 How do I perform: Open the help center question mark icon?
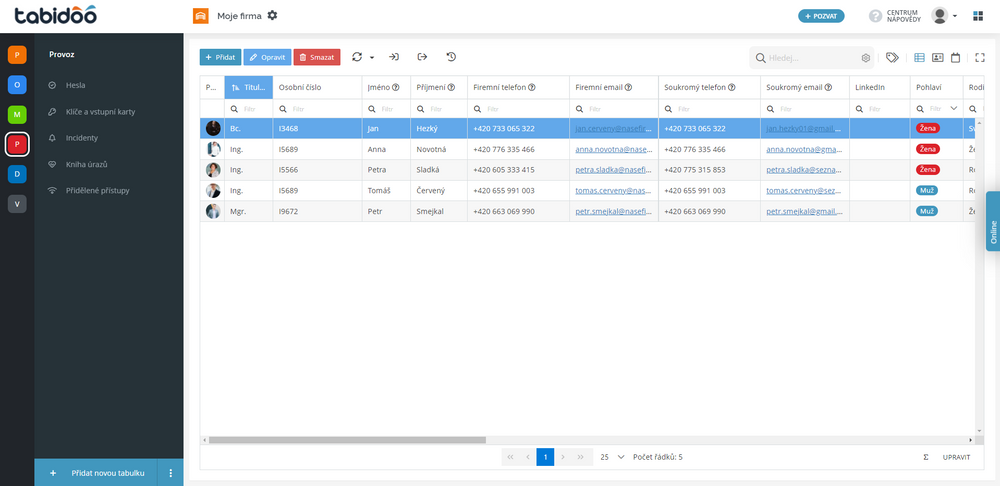(x=875, y=16)
